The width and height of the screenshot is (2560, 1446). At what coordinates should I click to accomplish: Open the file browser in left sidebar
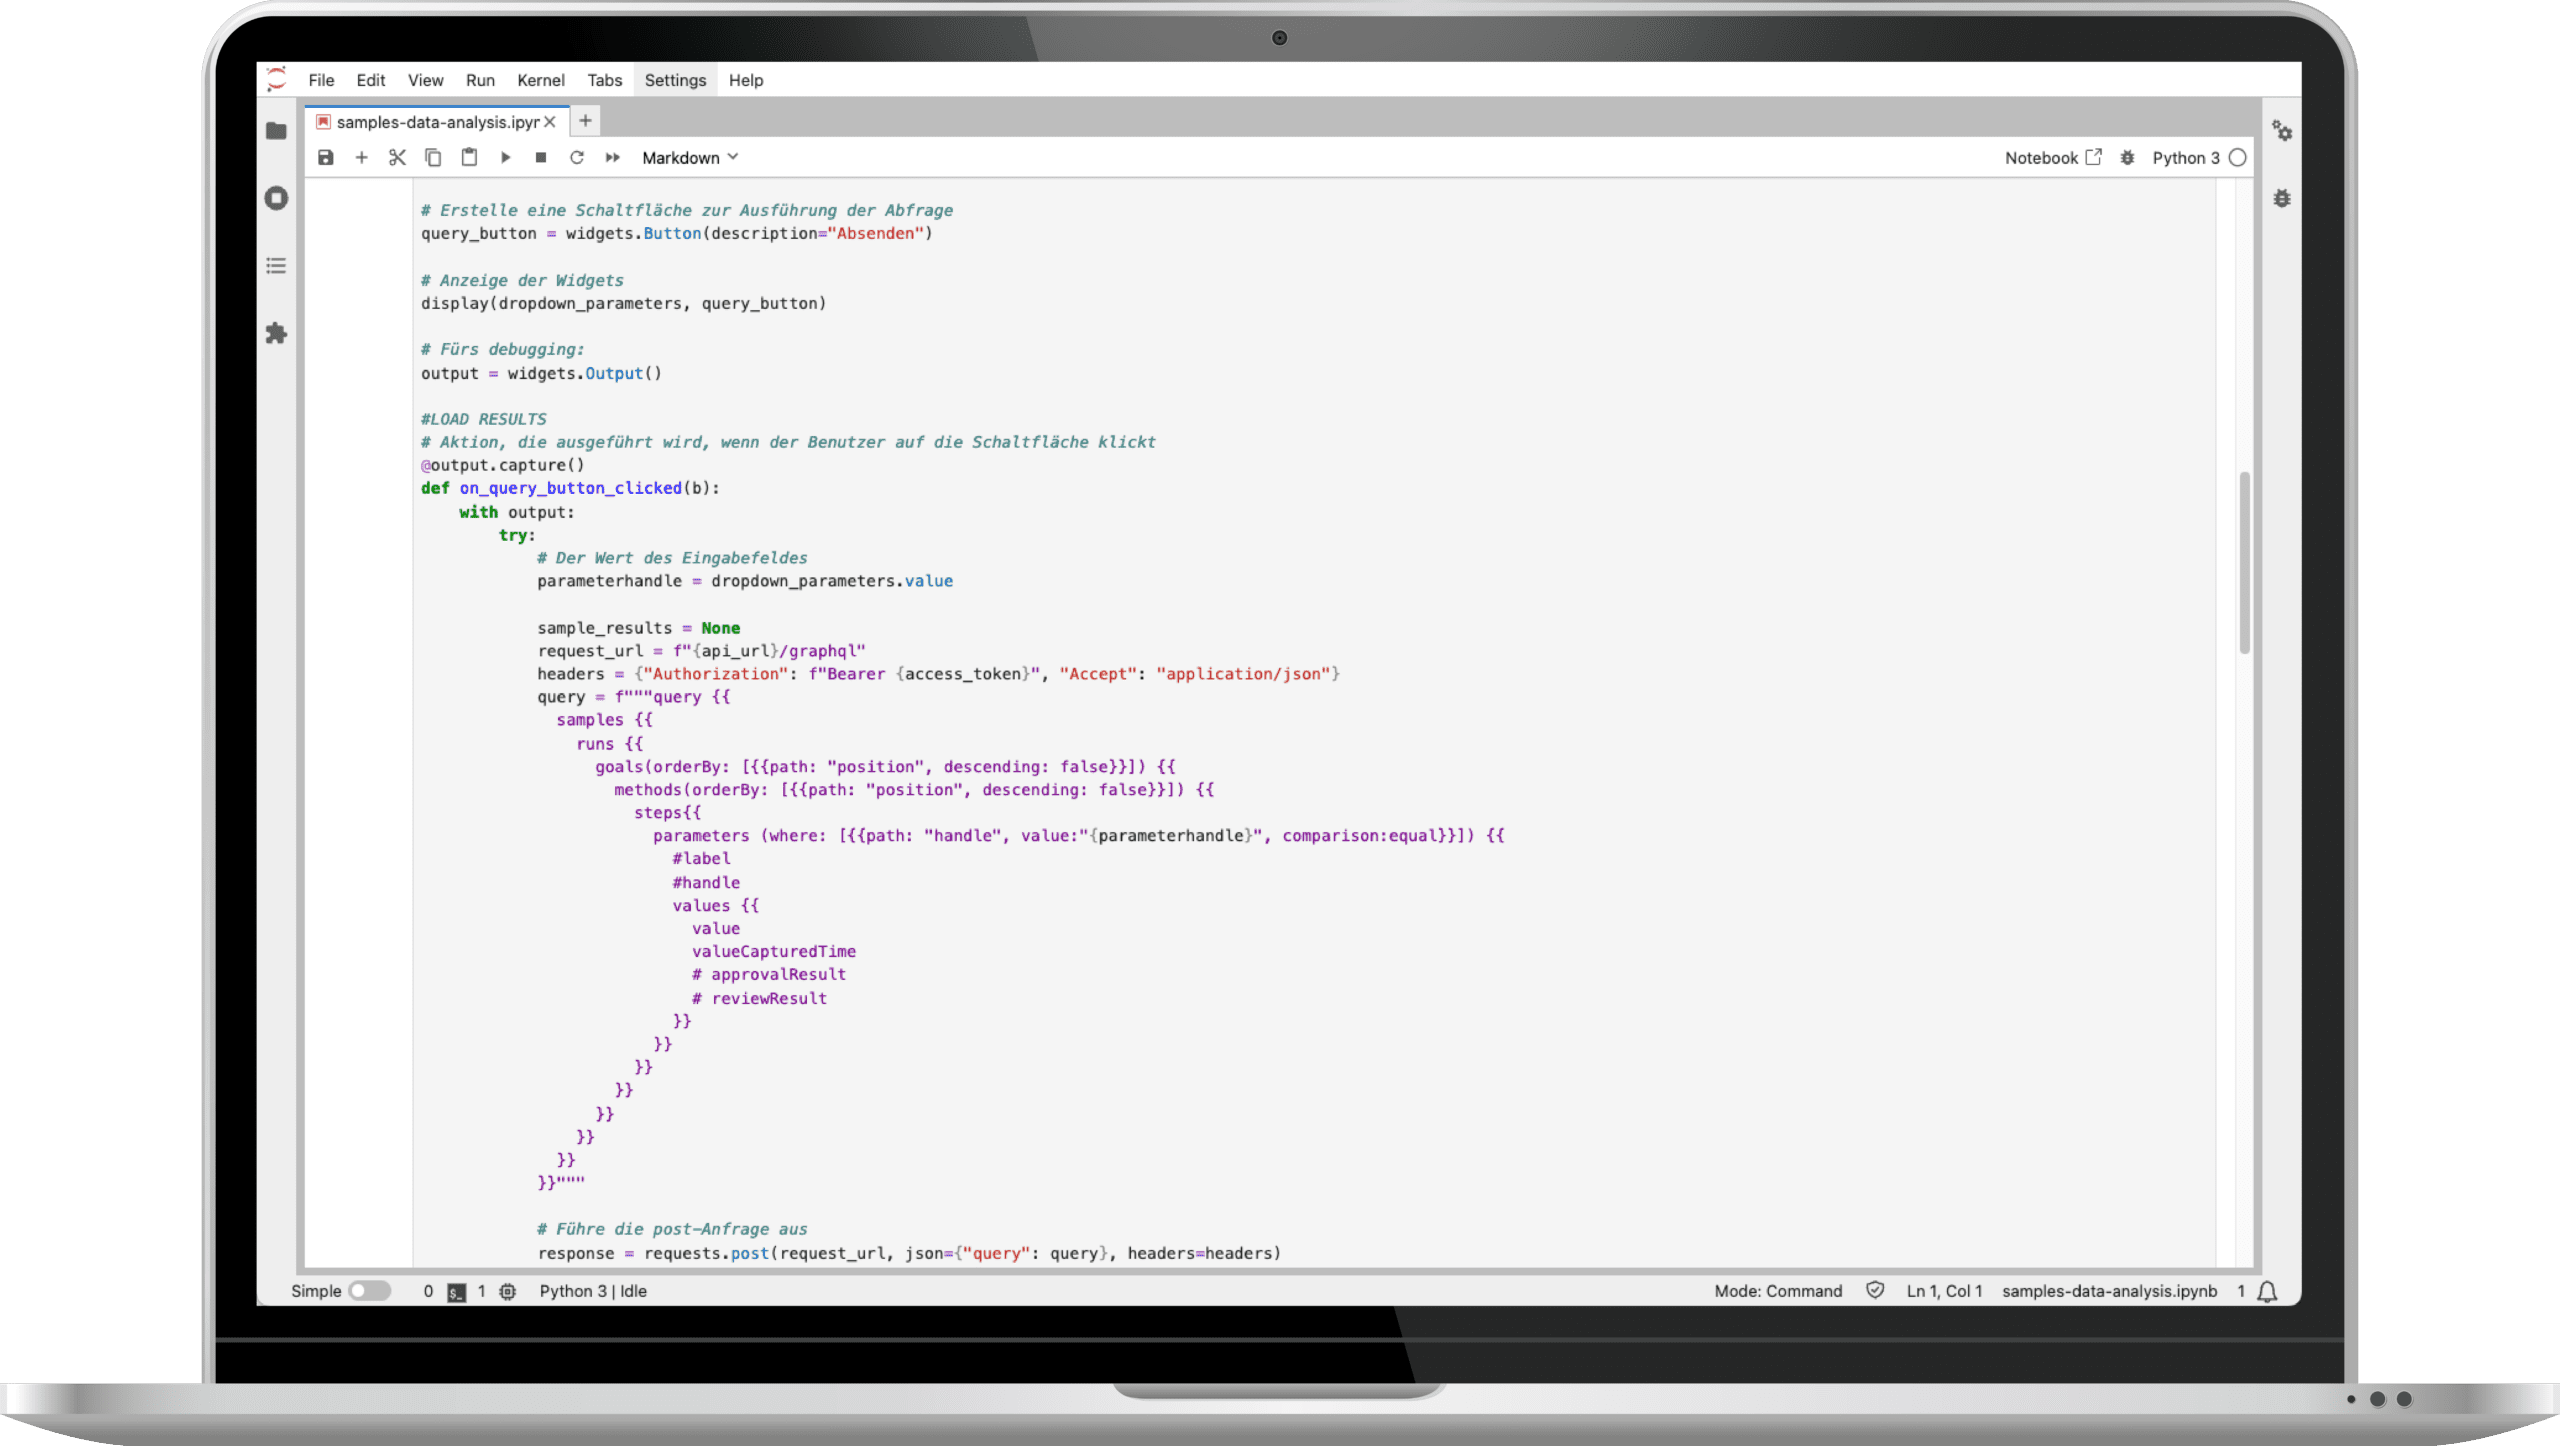click(276, 131)
